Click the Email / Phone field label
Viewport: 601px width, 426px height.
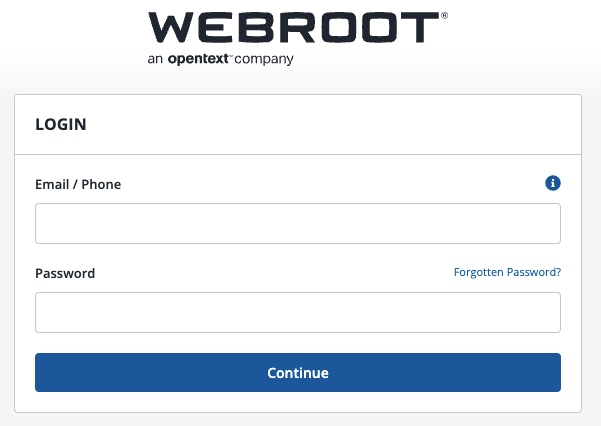pyautogui.click(x=78, y=184)
